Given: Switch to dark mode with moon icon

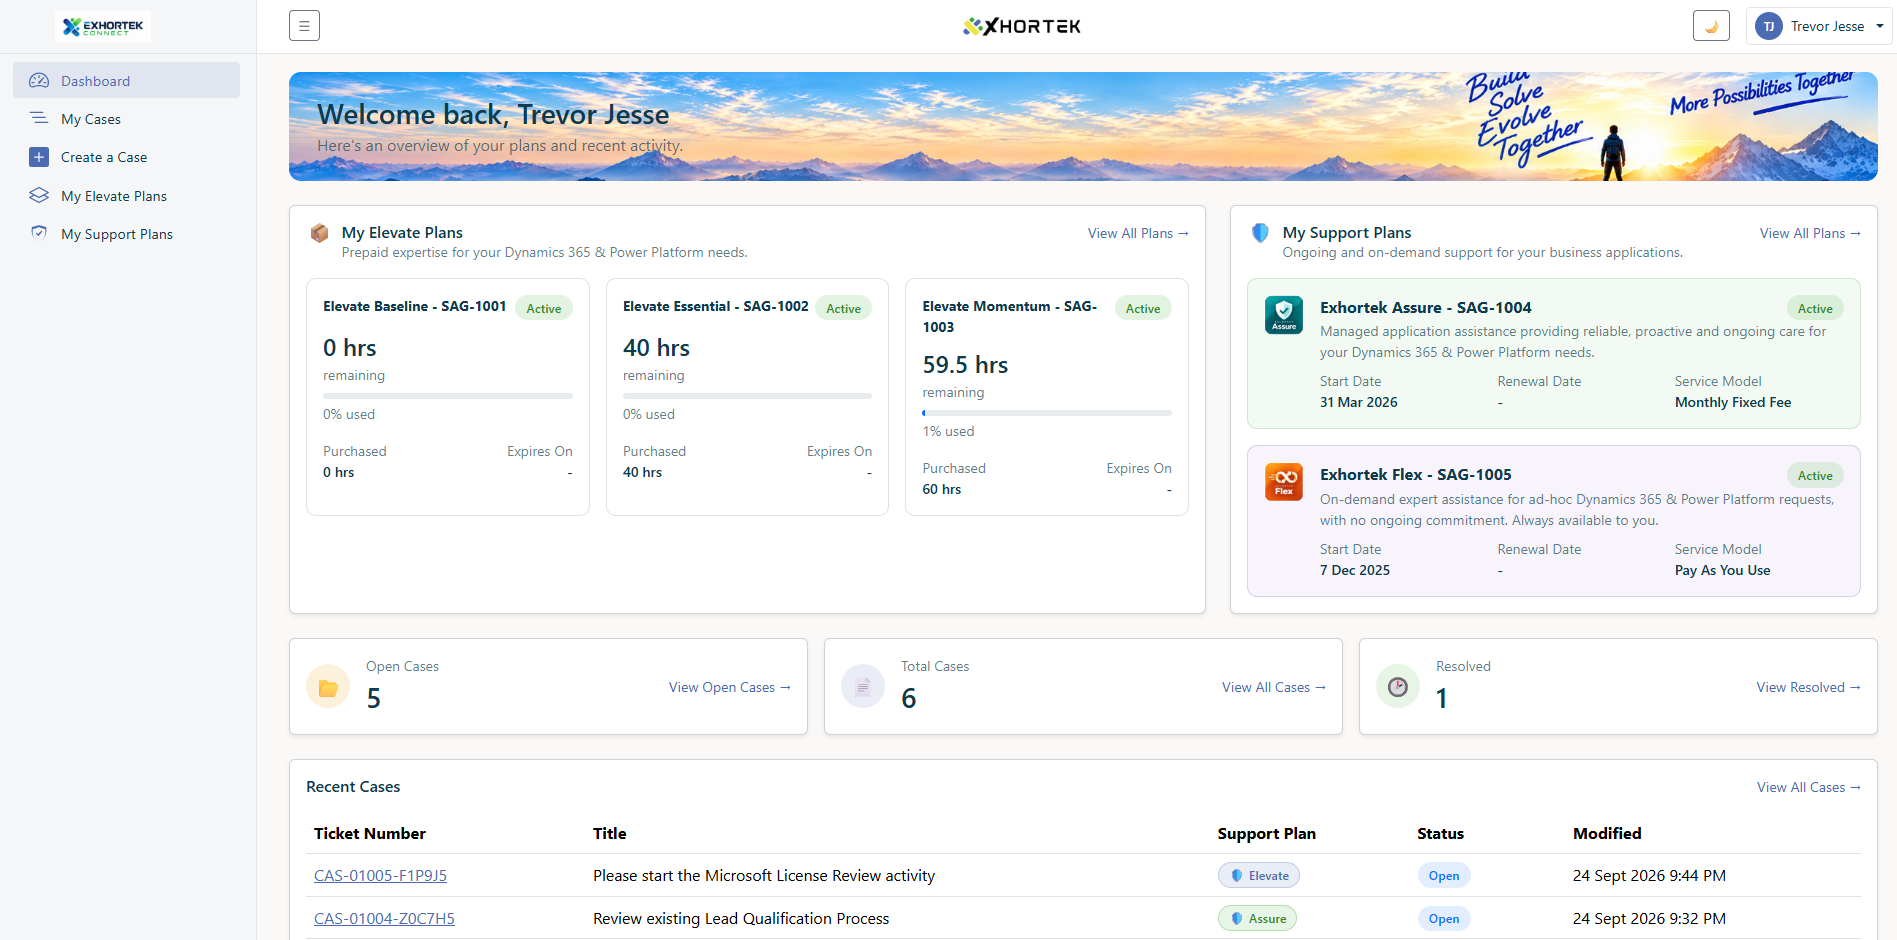Looking at the screenshot, I should 1711,26.
